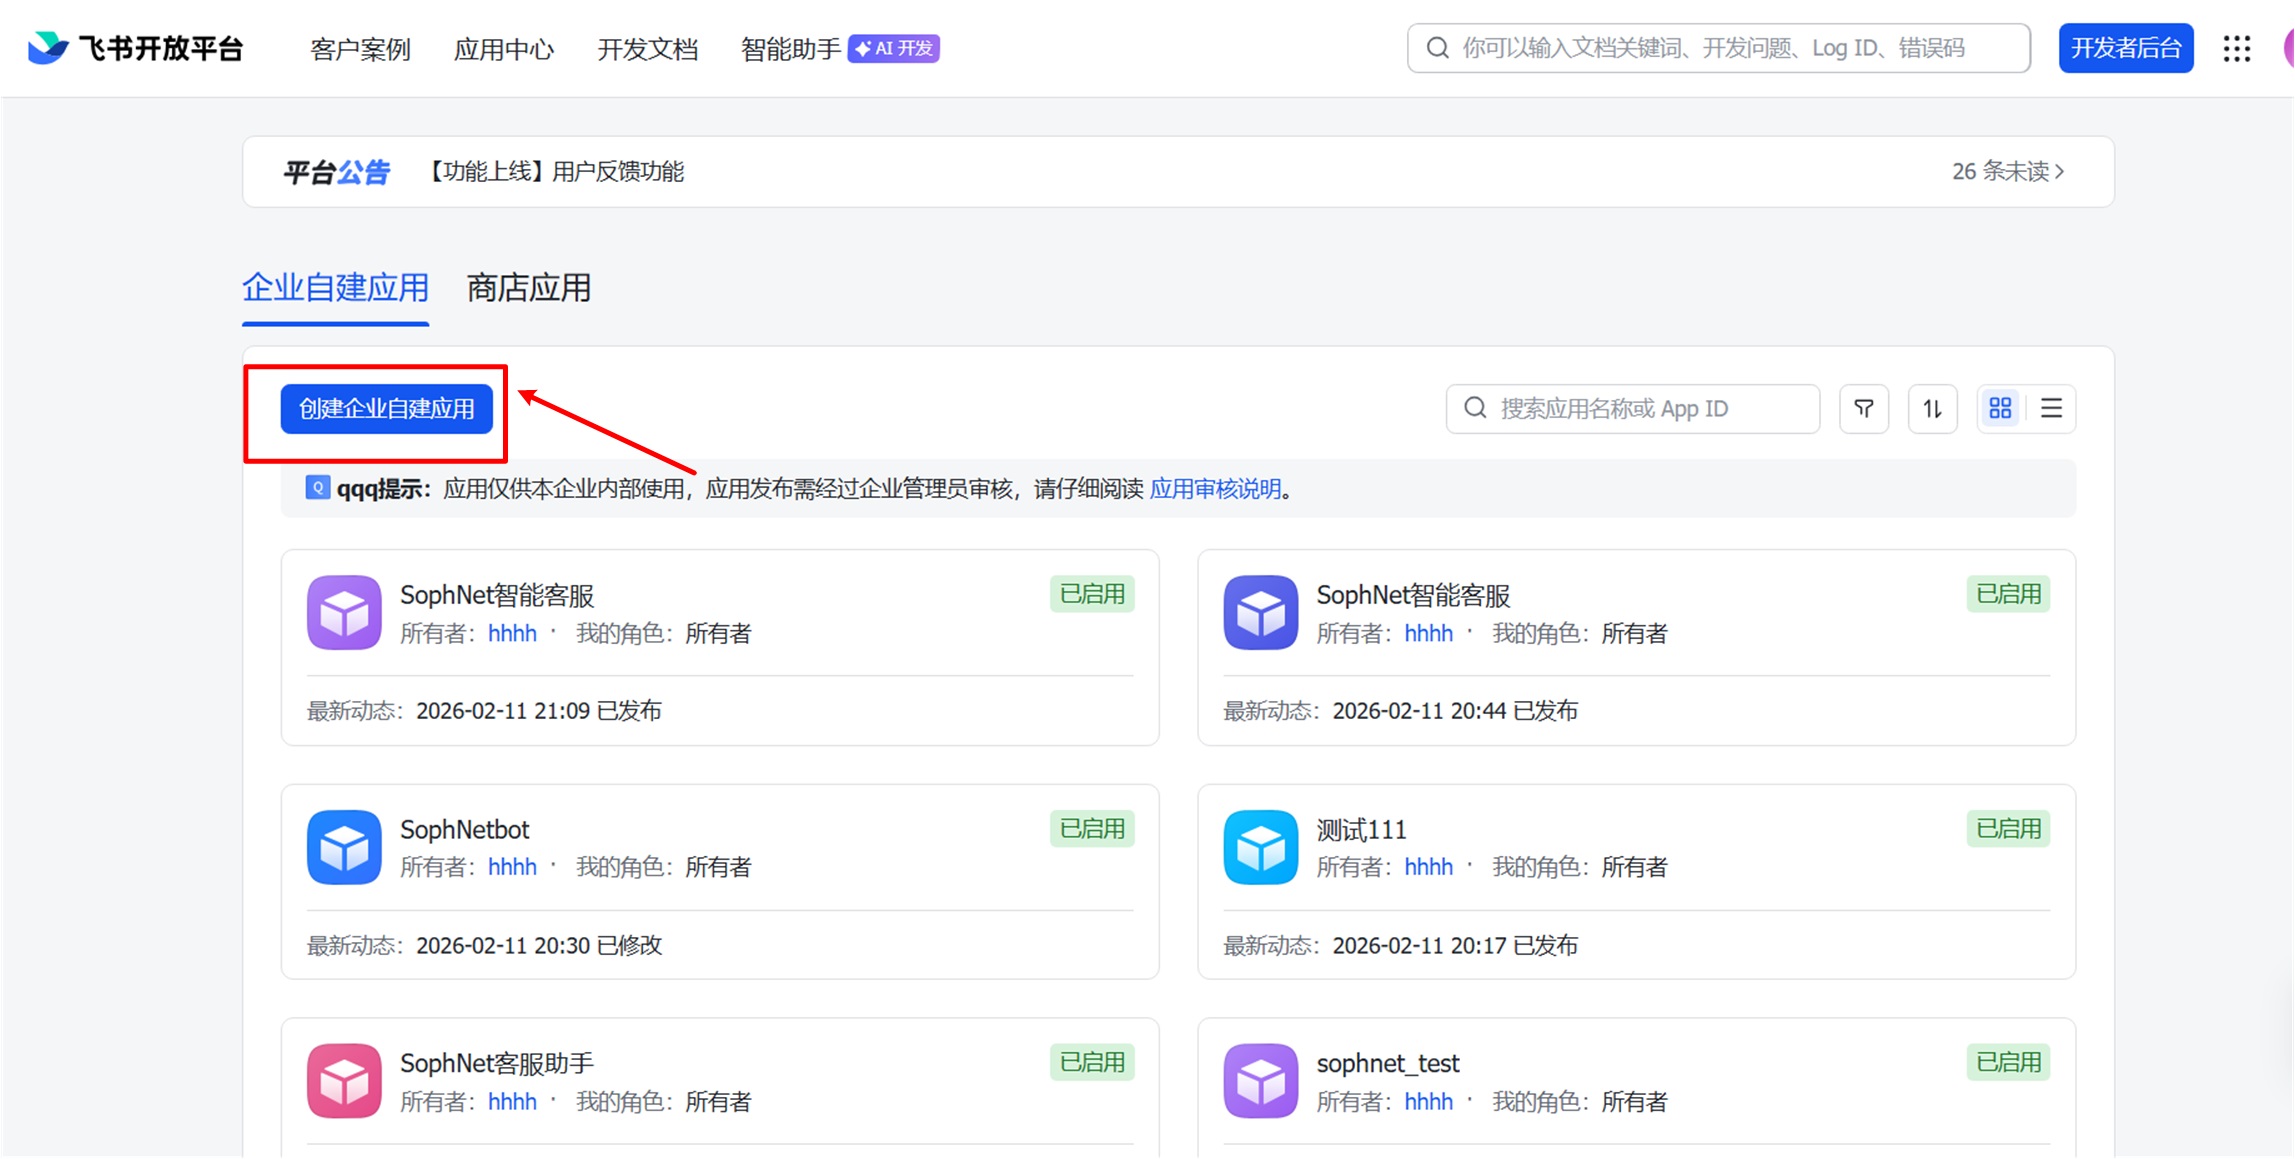Open sophnet_test purple cube icon
This screenshot has width=2295, height=1159.
click(1260, 1081)
